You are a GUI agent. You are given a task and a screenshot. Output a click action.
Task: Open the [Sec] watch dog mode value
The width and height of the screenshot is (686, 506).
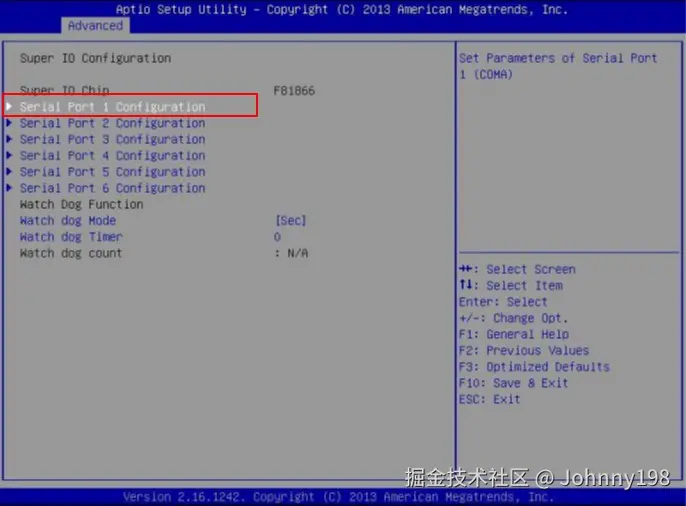[290, 220]
